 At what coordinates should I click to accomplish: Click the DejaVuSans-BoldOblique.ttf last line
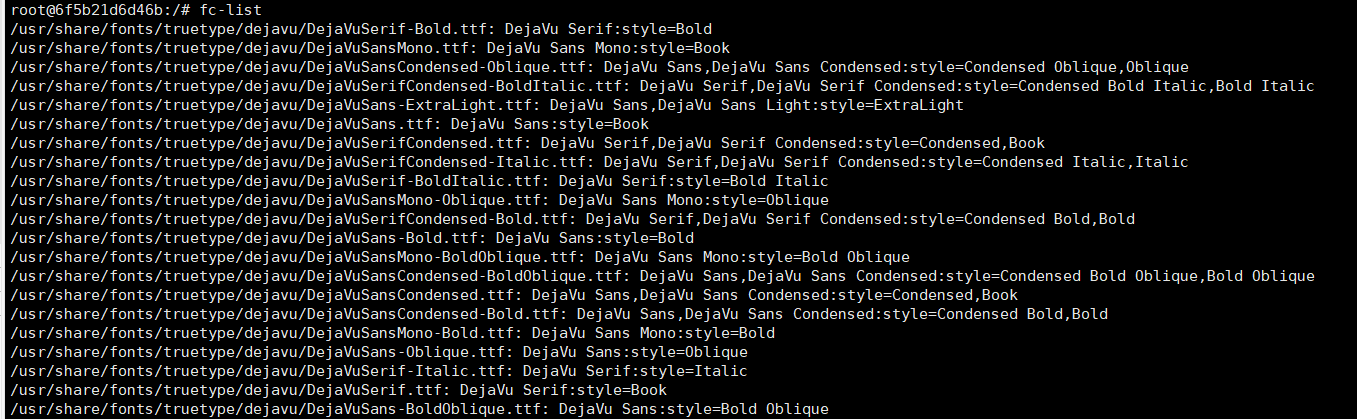pyautogui.click(x=419, y=409)
